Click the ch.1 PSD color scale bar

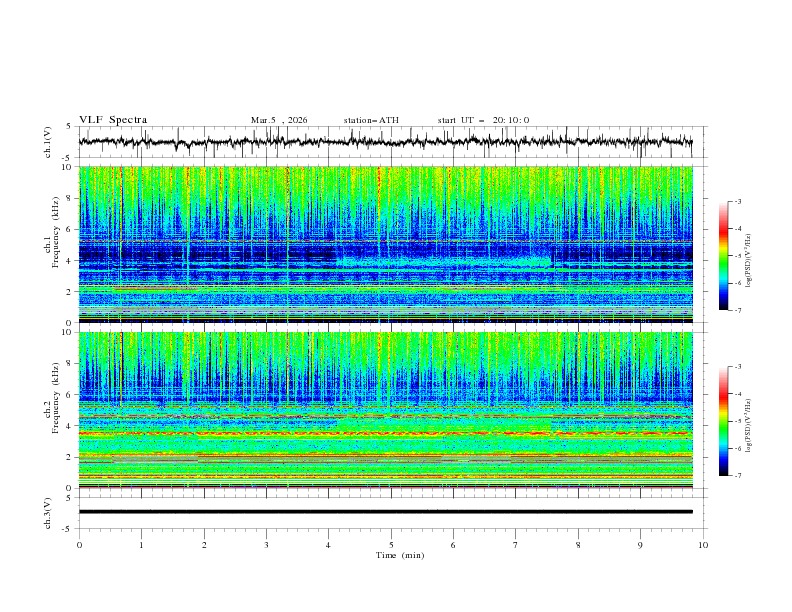point(723,255)
